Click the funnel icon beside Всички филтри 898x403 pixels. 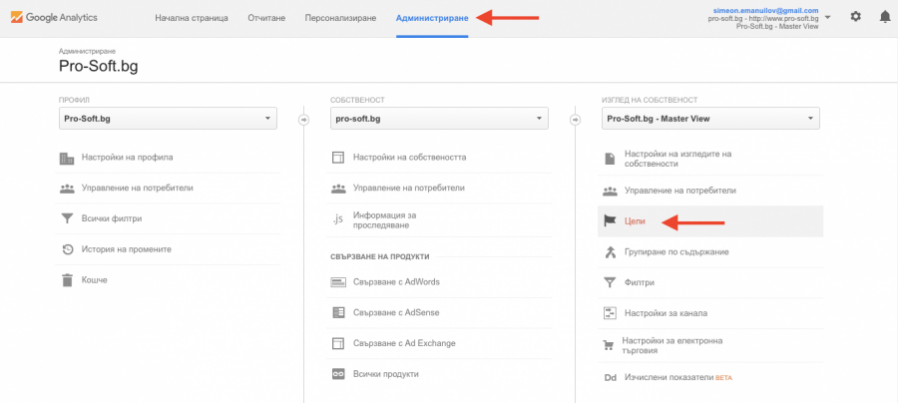(67, 219)
